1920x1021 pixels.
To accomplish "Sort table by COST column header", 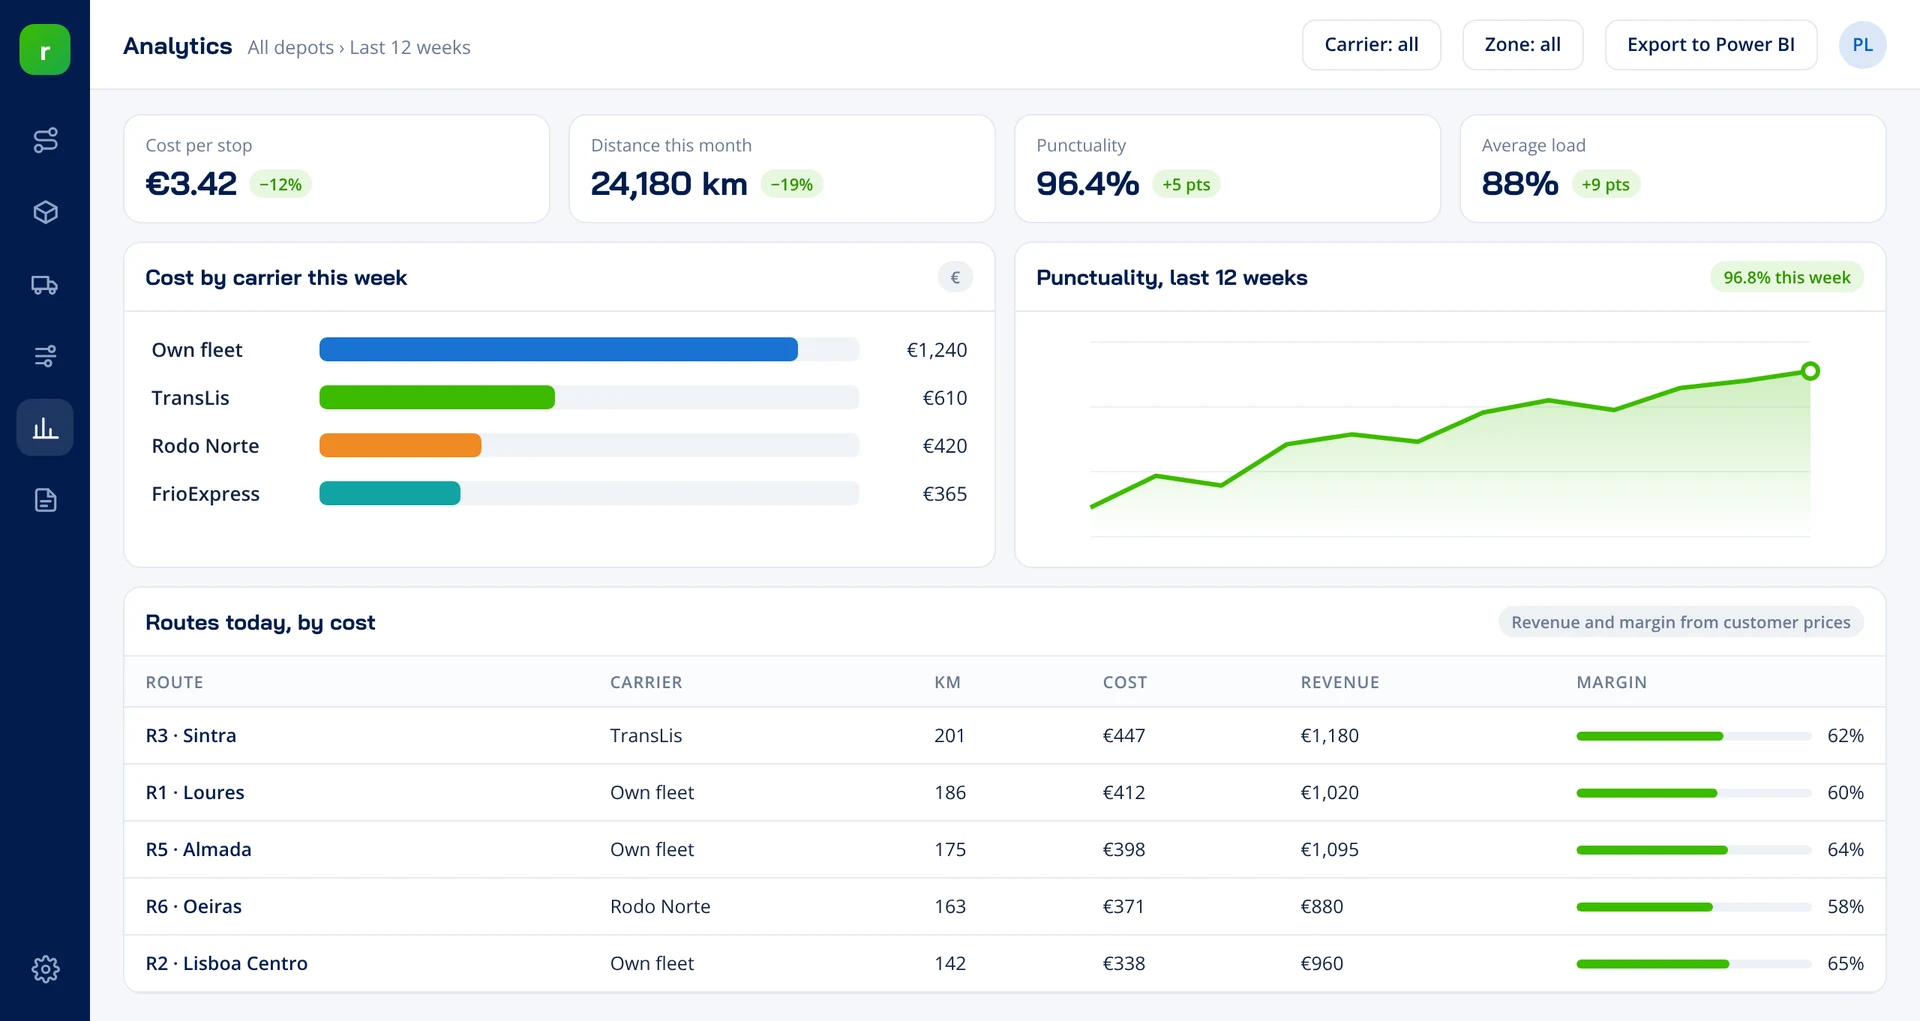I will tap(1124, 682).
